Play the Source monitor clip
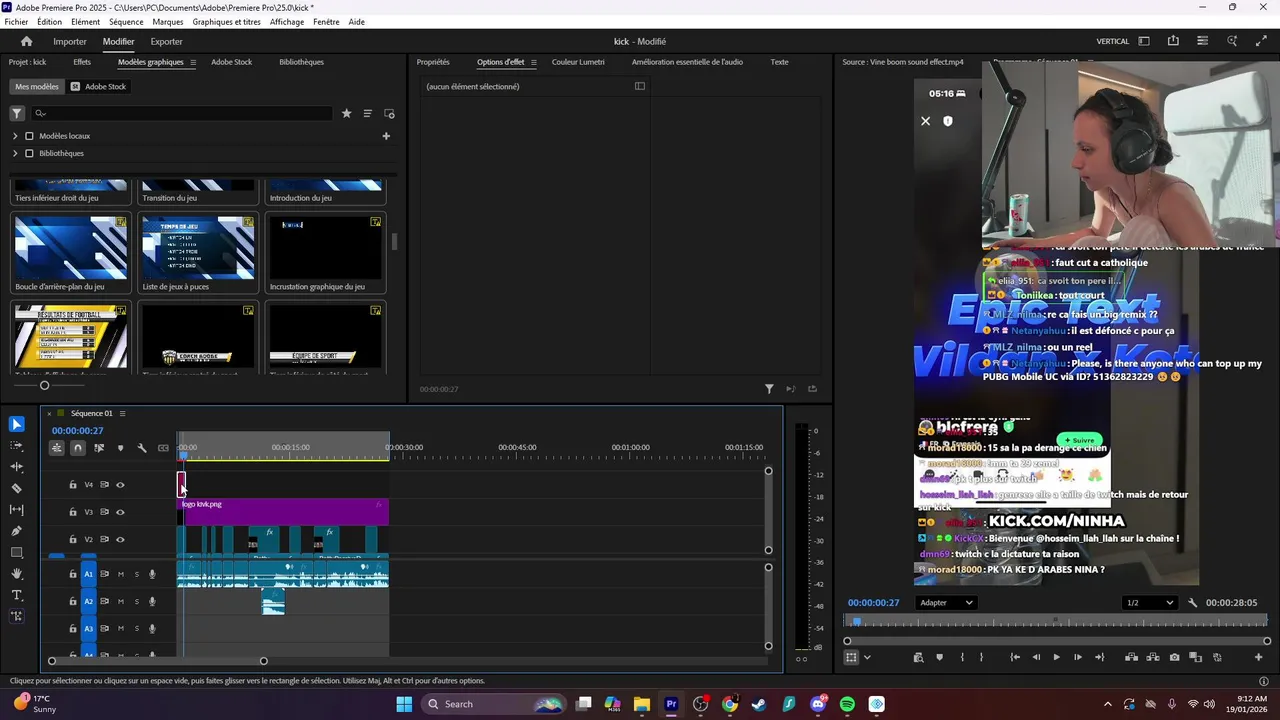 1056,657
